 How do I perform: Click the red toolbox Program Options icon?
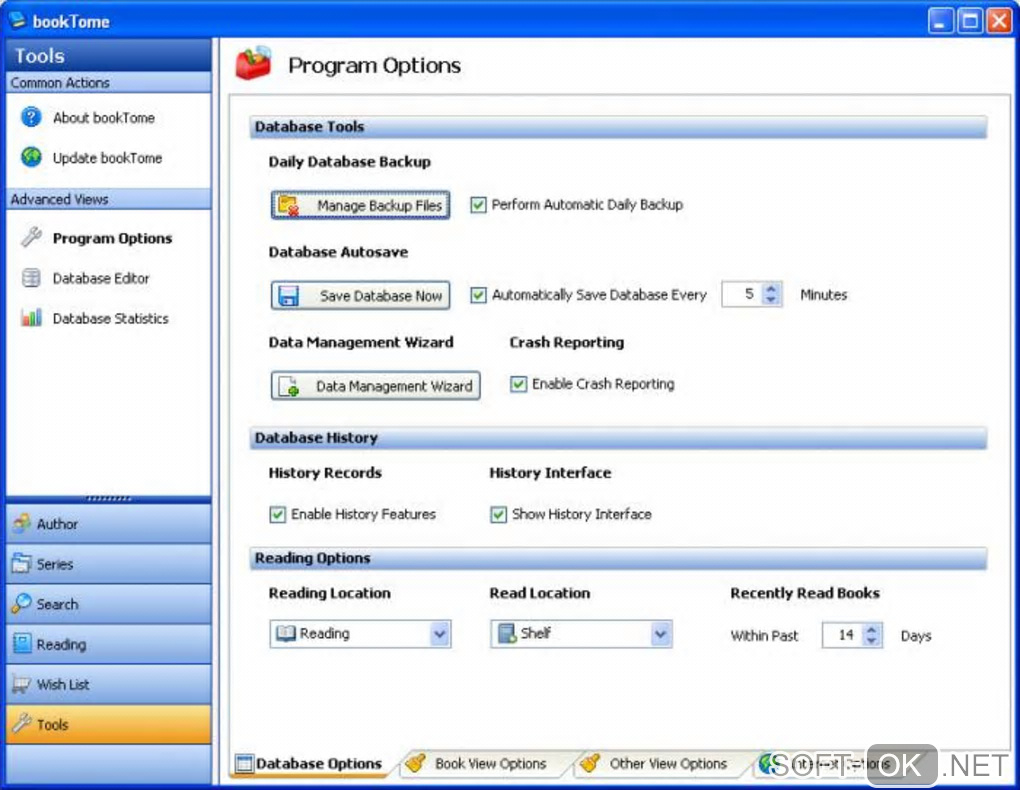coord(254,64)
